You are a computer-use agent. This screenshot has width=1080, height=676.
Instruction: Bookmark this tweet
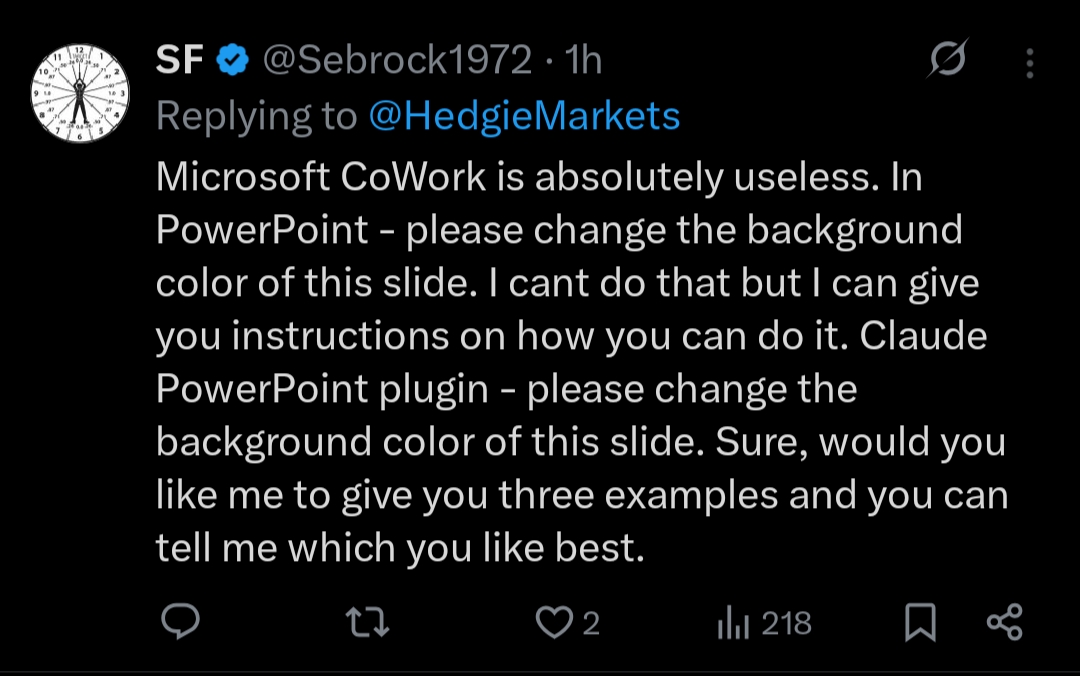[x=919, y=624]
